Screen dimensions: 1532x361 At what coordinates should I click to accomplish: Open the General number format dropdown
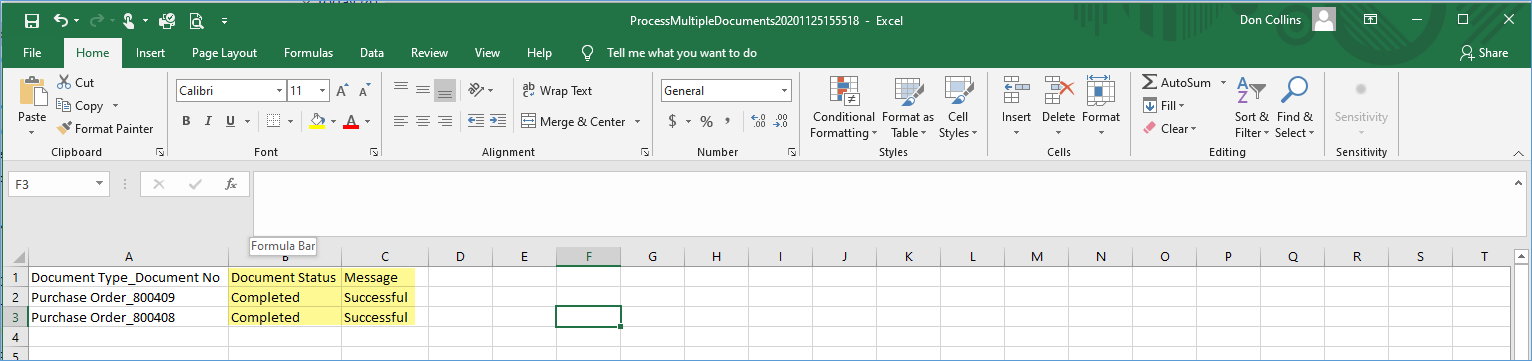point(782,91)
